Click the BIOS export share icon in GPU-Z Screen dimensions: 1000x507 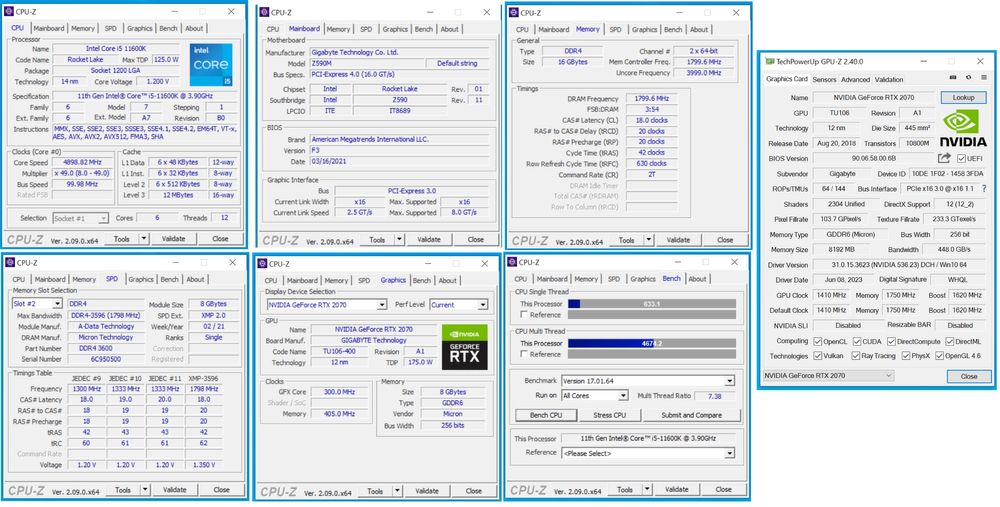(x=944, y=158)
